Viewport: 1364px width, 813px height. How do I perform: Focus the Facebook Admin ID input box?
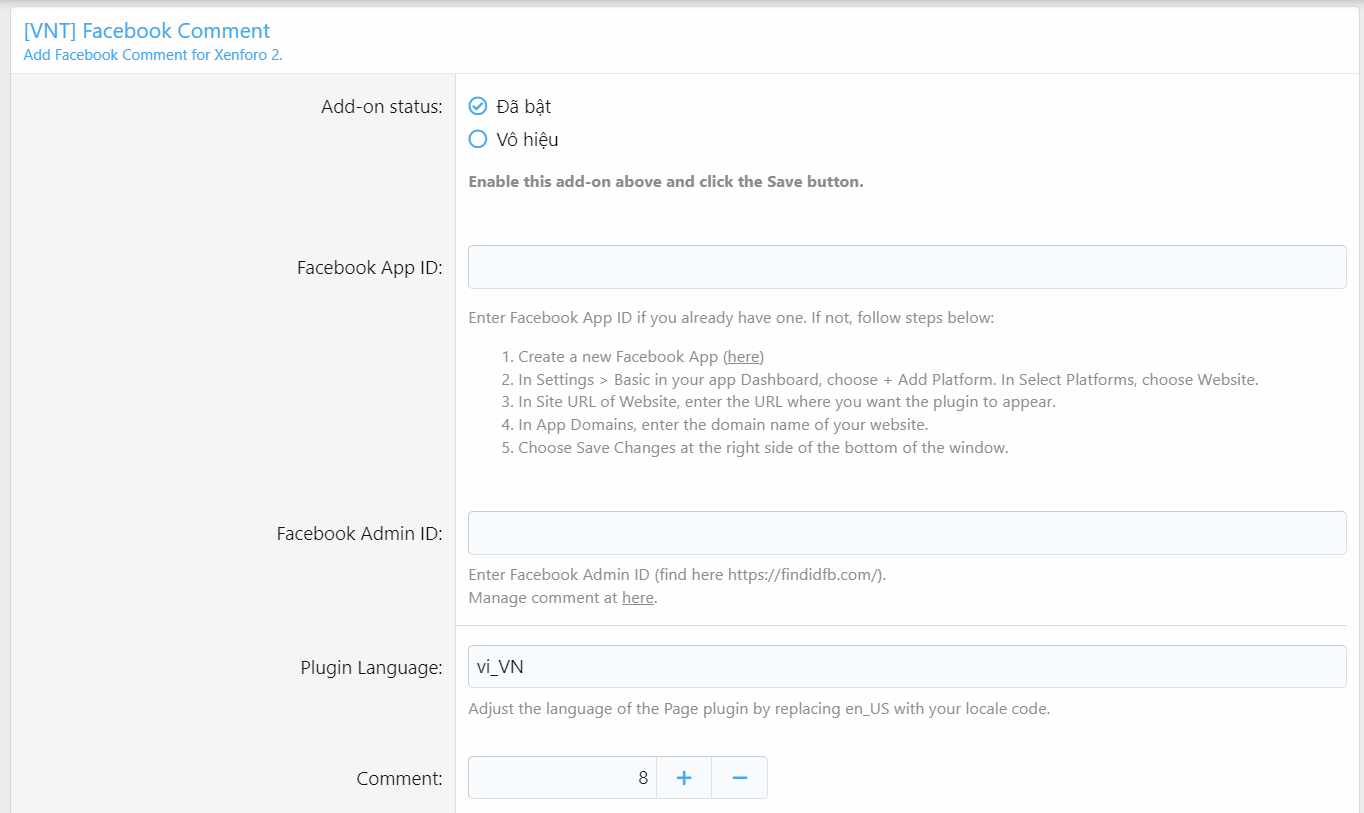[906, 533]
